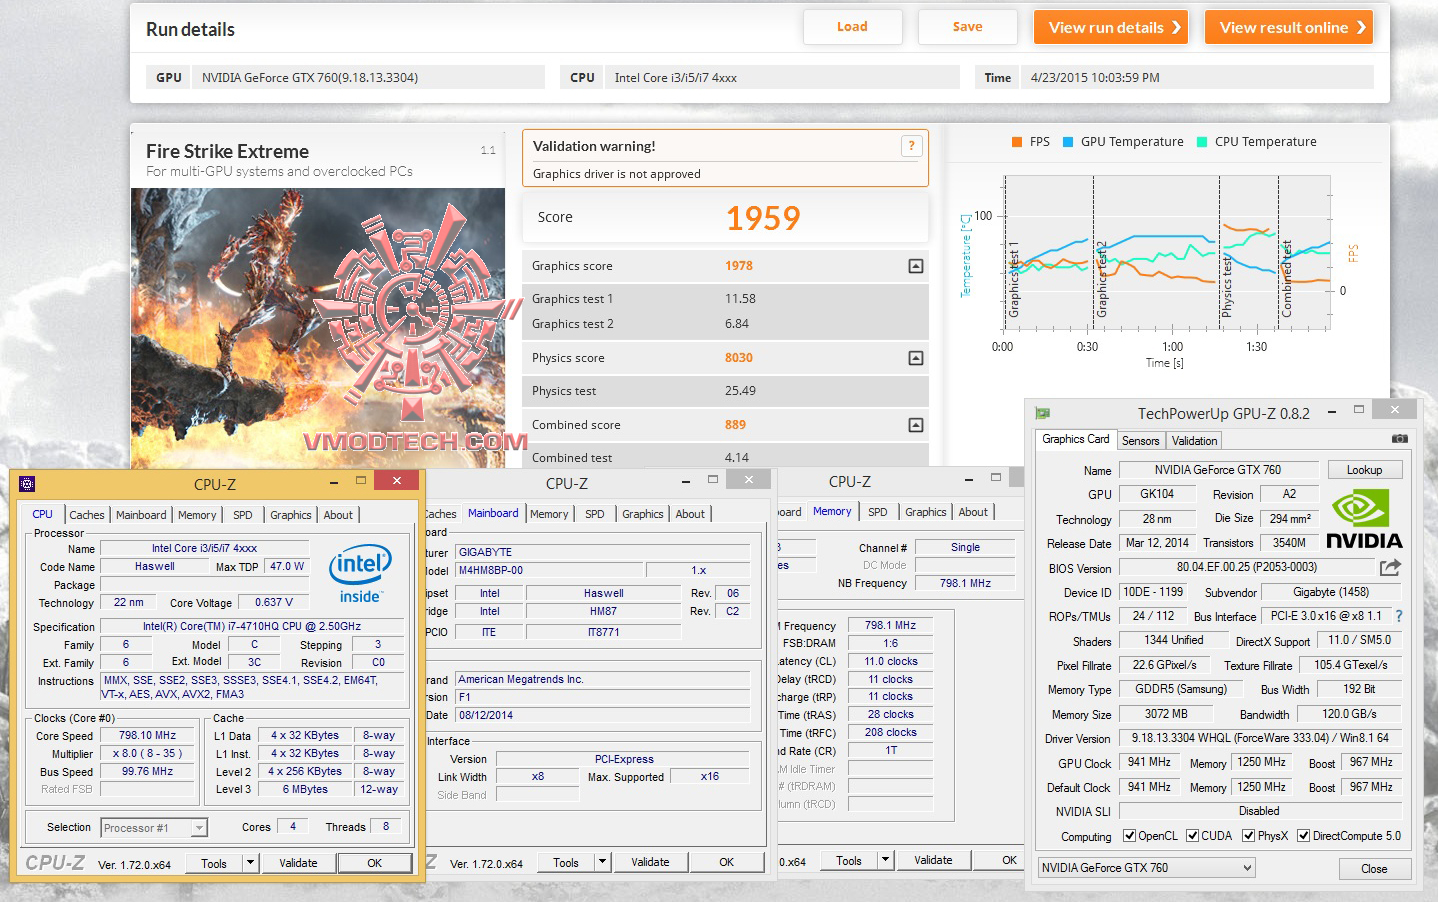Collapse the Combined score section
1438x902 pixels.
(915, 425)
